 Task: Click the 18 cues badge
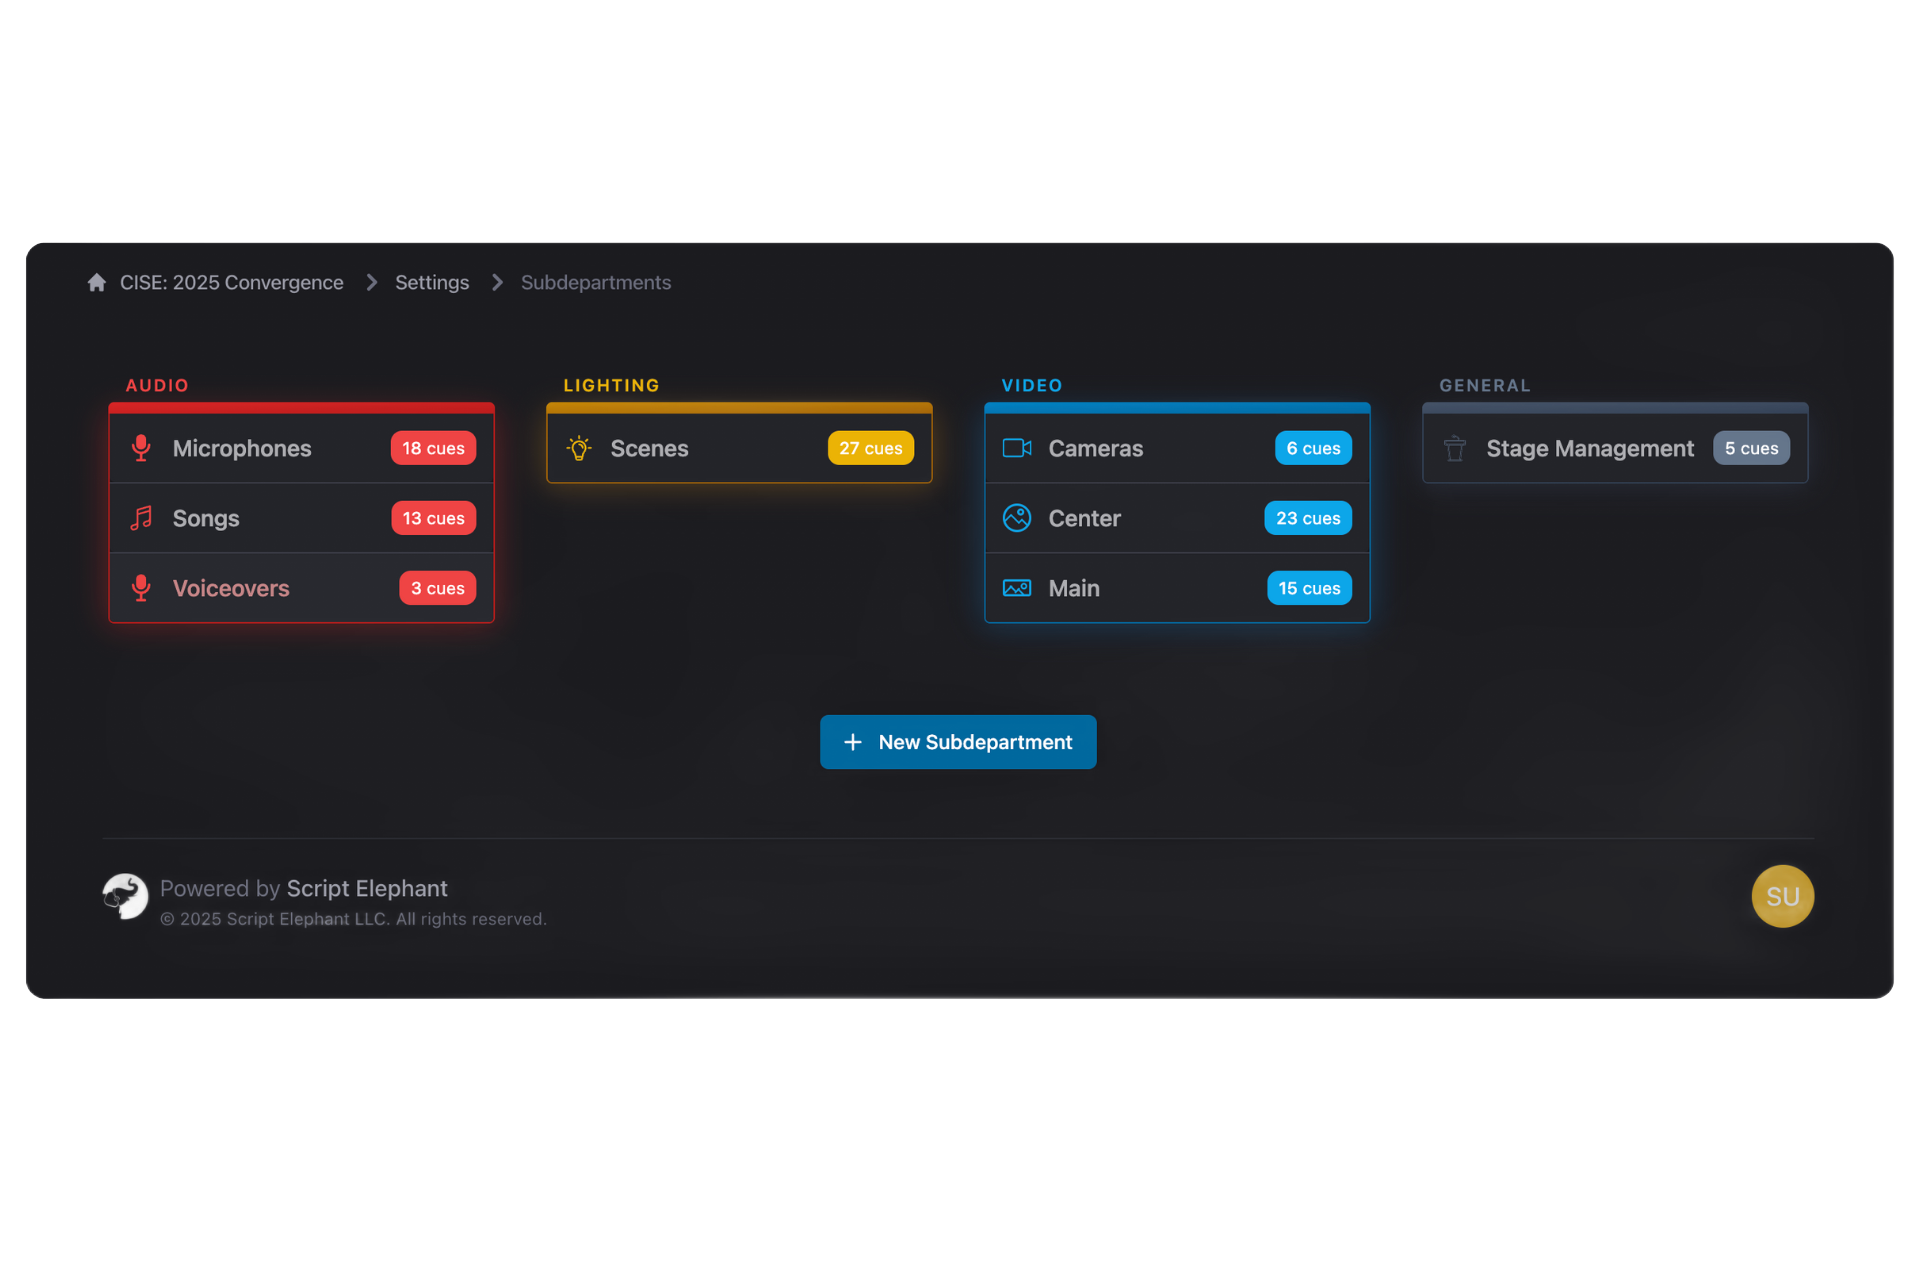(x=433, y=448)
